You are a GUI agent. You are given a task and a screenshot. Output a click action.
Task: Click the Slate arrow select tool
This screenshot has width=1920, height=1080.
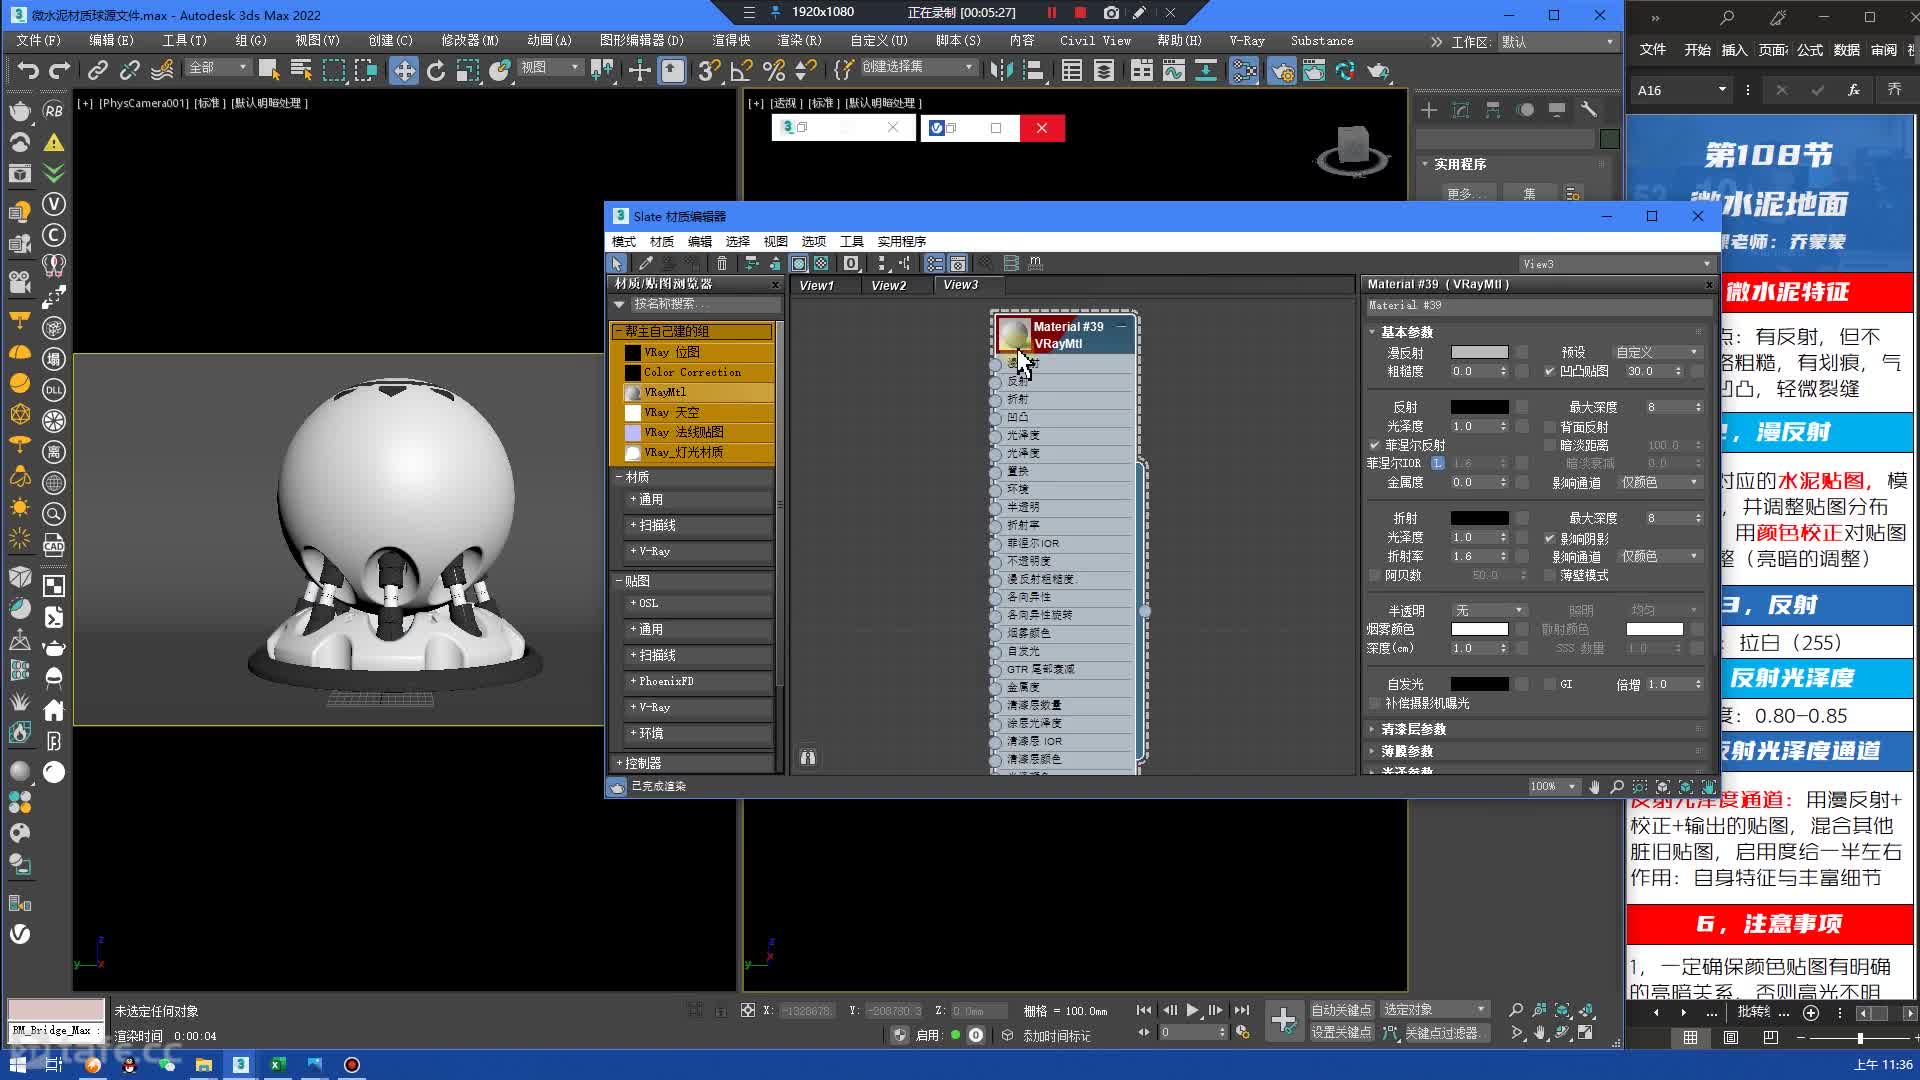[x=617, y=263]
